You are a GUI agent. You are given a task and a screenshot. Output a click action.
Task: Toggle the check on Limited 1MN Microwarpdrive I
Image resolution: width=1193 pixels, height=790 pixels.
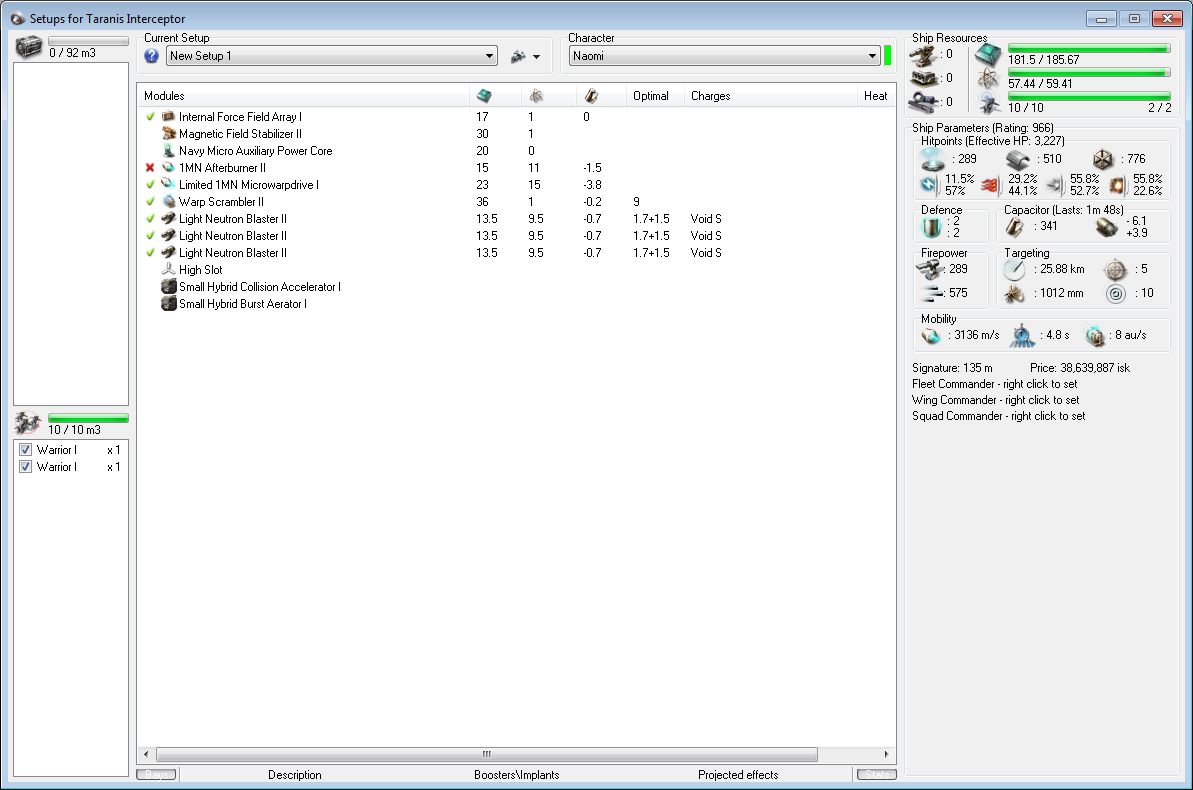[x=150, y=184]
